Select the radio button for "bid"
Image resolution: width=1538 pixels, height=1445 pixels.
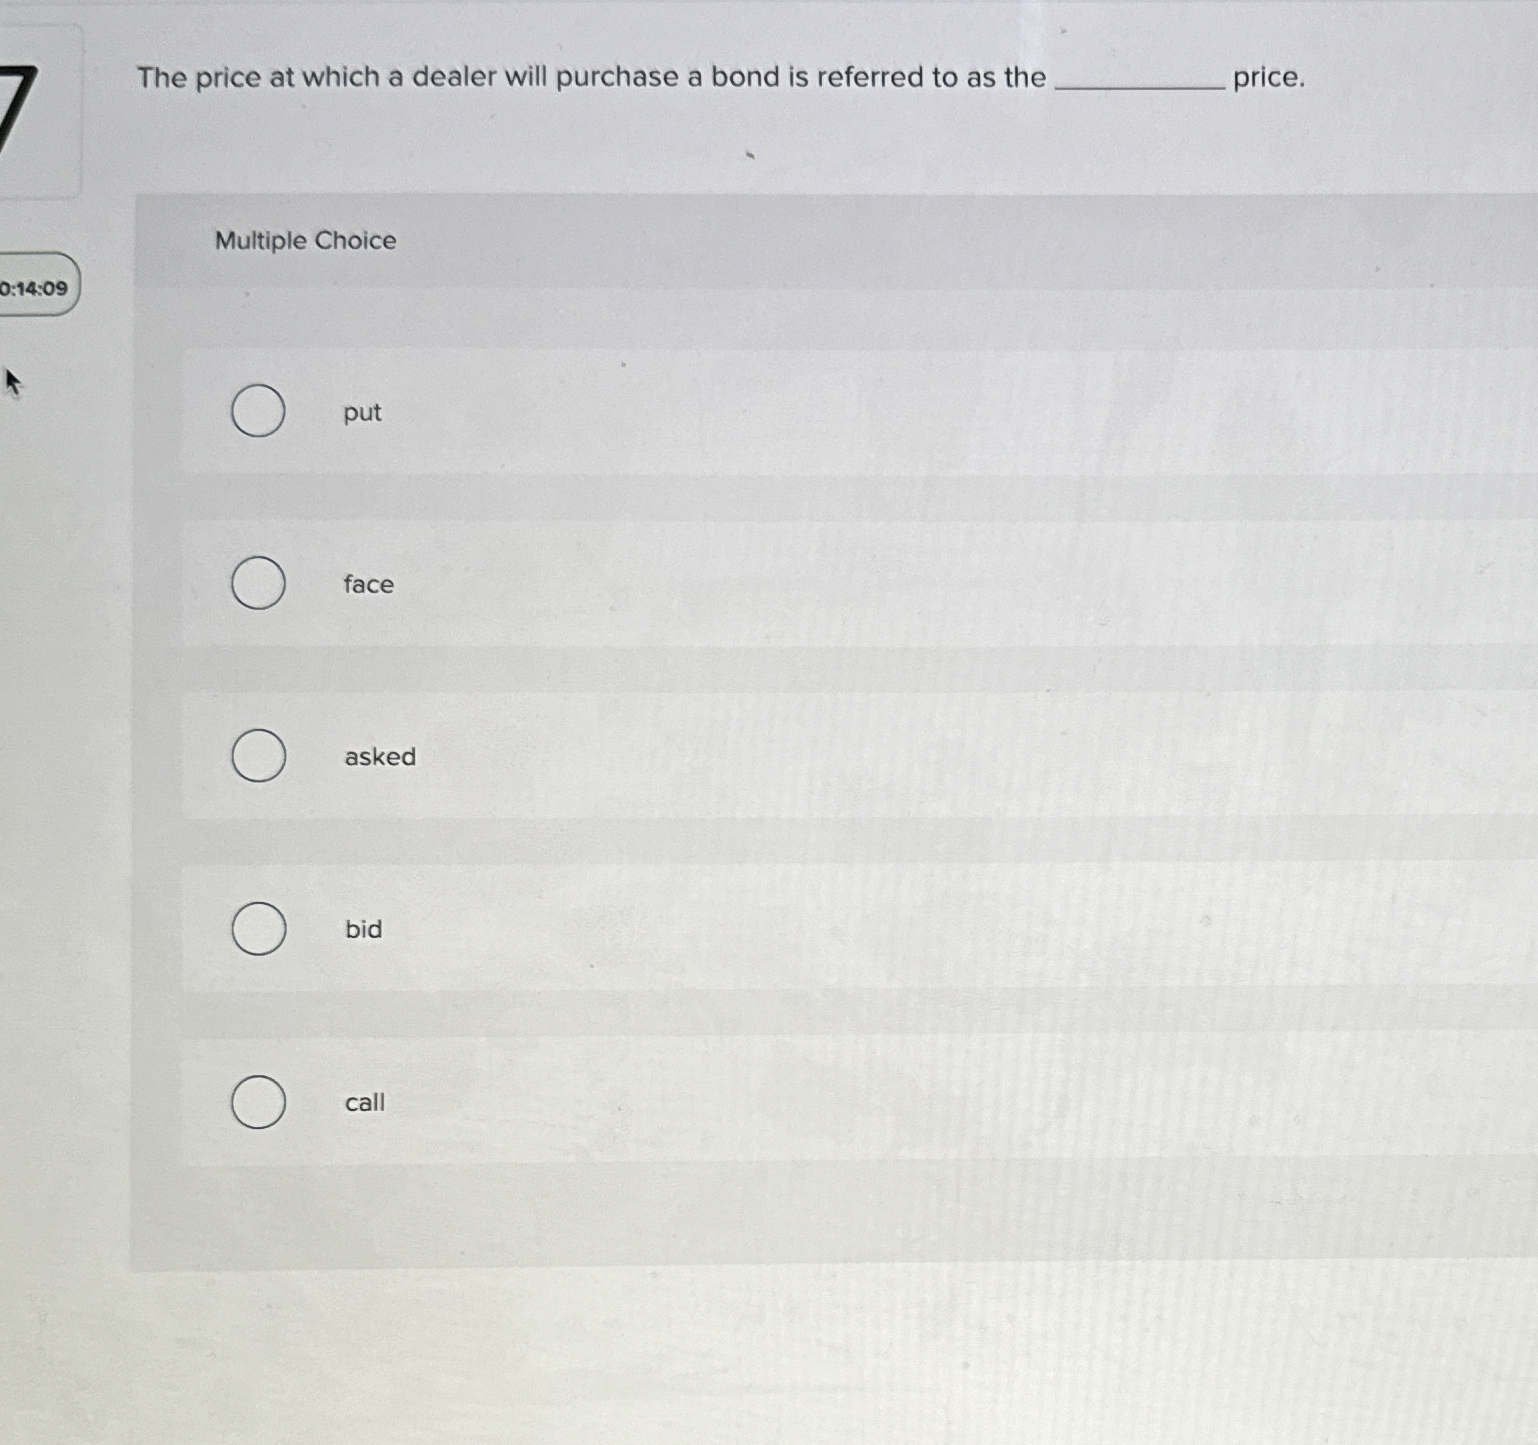tap(257, 929)
